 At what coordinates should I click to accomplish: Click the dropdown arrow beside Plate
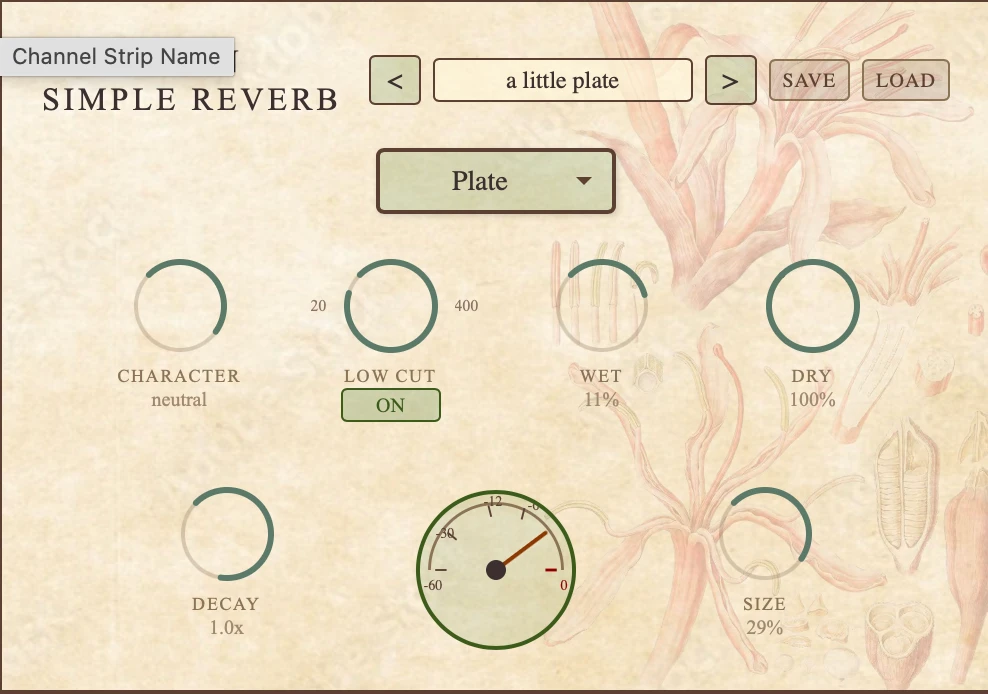click(x=584, y=181)
